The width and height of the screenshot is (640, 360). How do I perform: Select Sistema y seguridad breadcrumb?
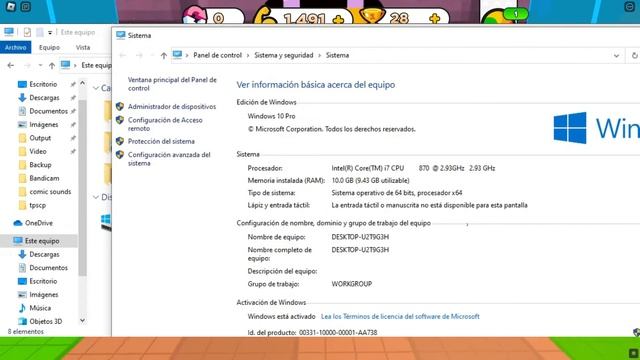tap(284, 55)
